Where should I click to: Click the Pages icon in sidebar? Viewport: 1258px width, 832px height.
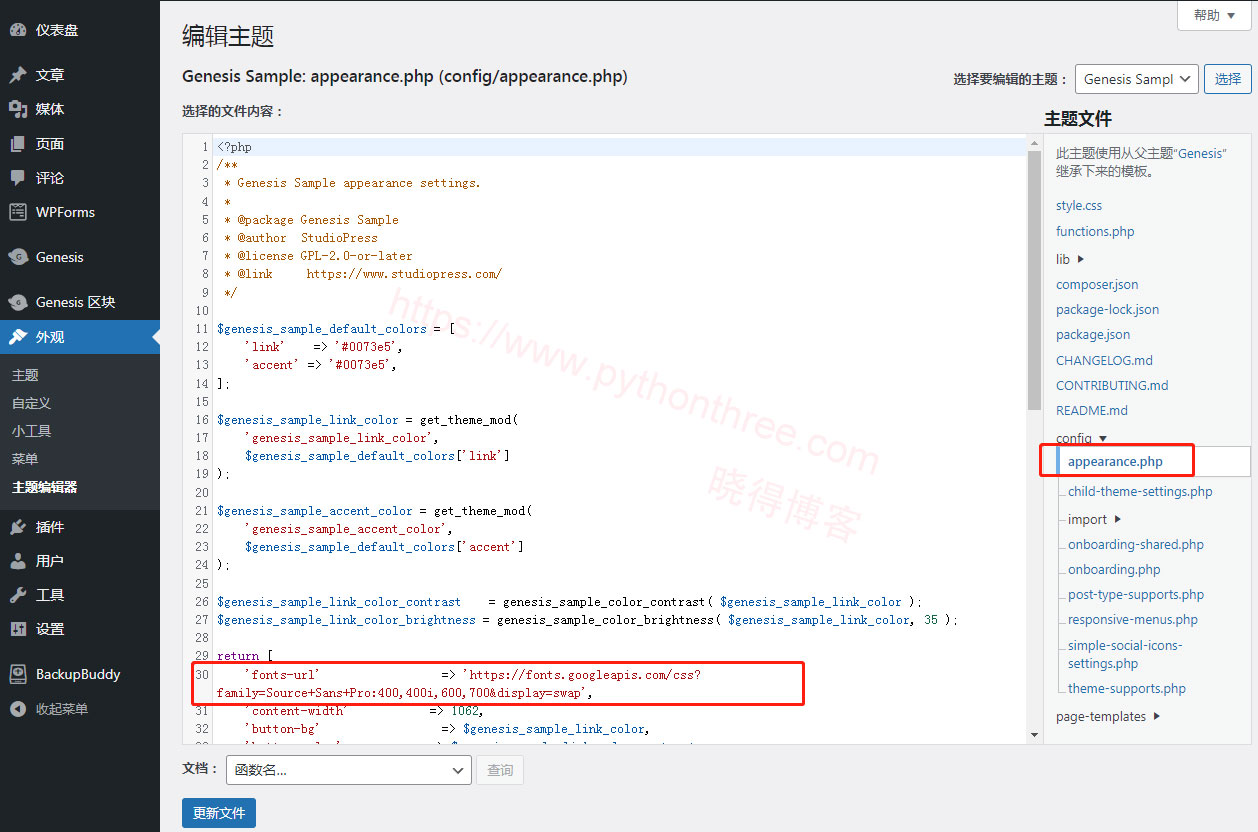point(18,144)
